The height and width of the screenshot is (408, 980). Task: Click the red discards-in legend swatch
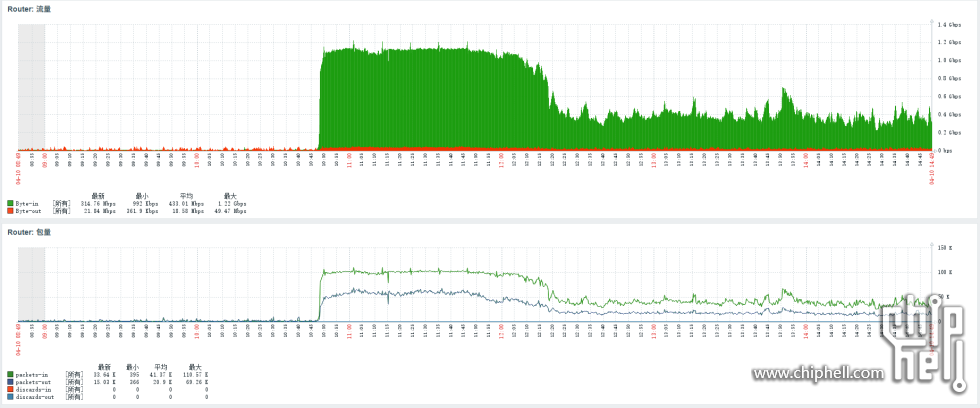pyautogui.click(x=10, y=389)
